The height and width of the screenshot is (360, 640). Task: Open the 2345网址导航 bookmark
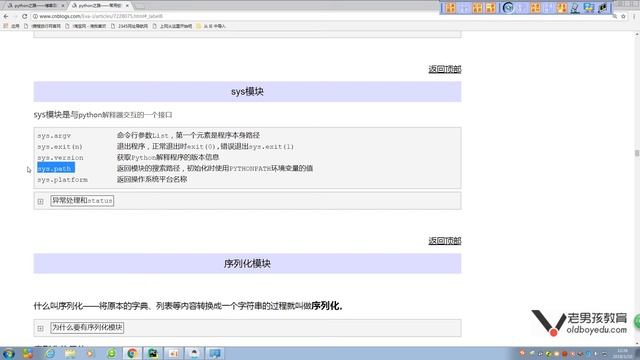[x=129, y=26]
